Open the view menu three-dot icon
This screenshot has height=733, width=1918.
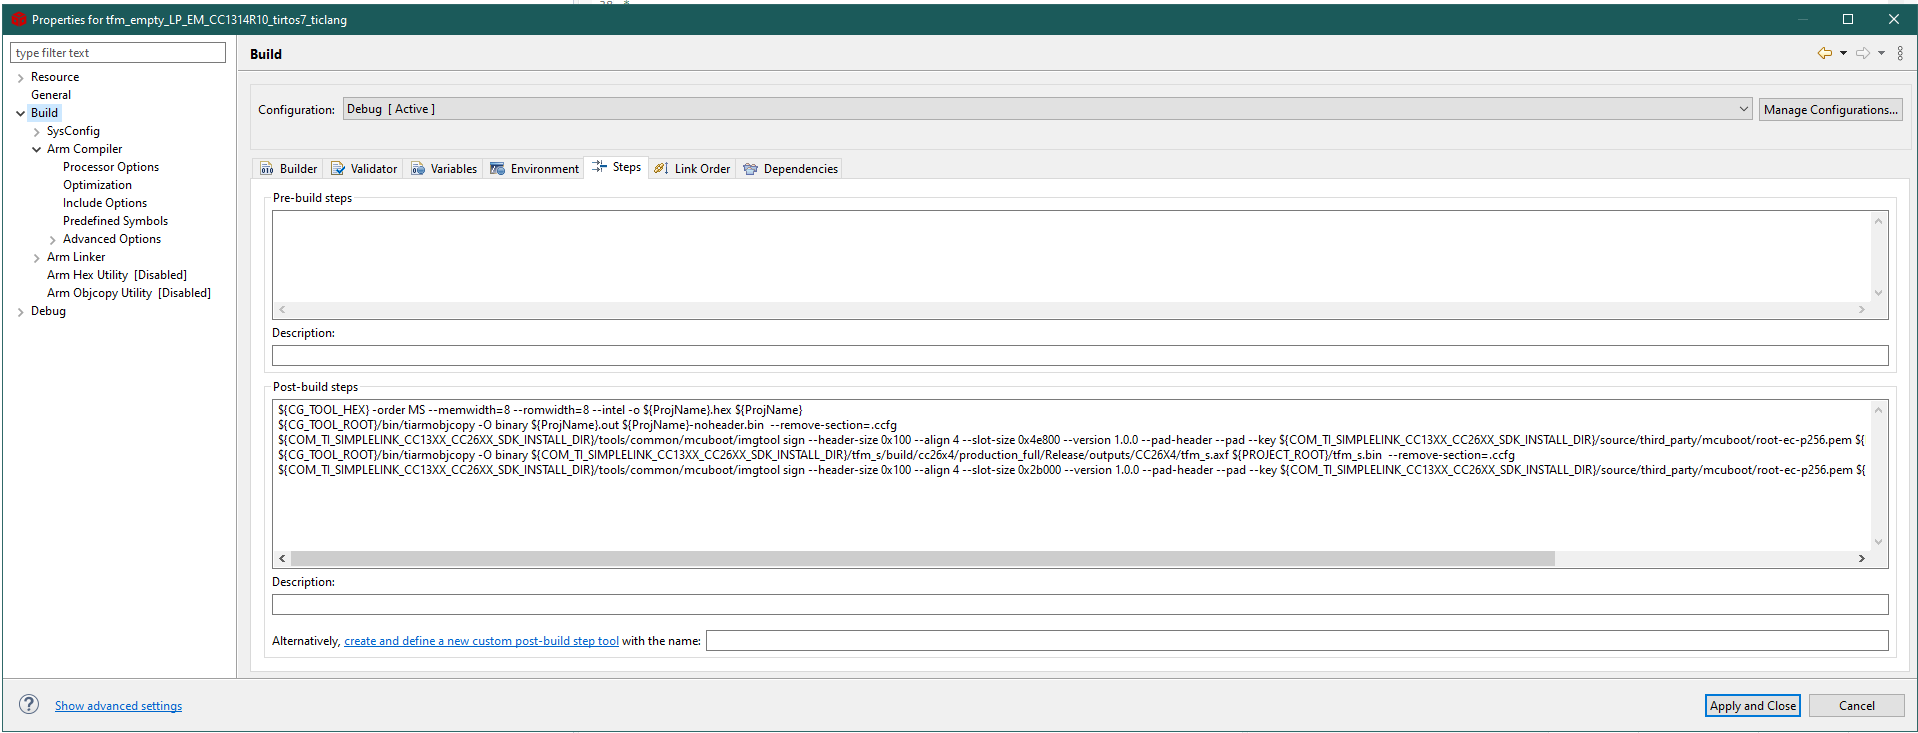1900,53
